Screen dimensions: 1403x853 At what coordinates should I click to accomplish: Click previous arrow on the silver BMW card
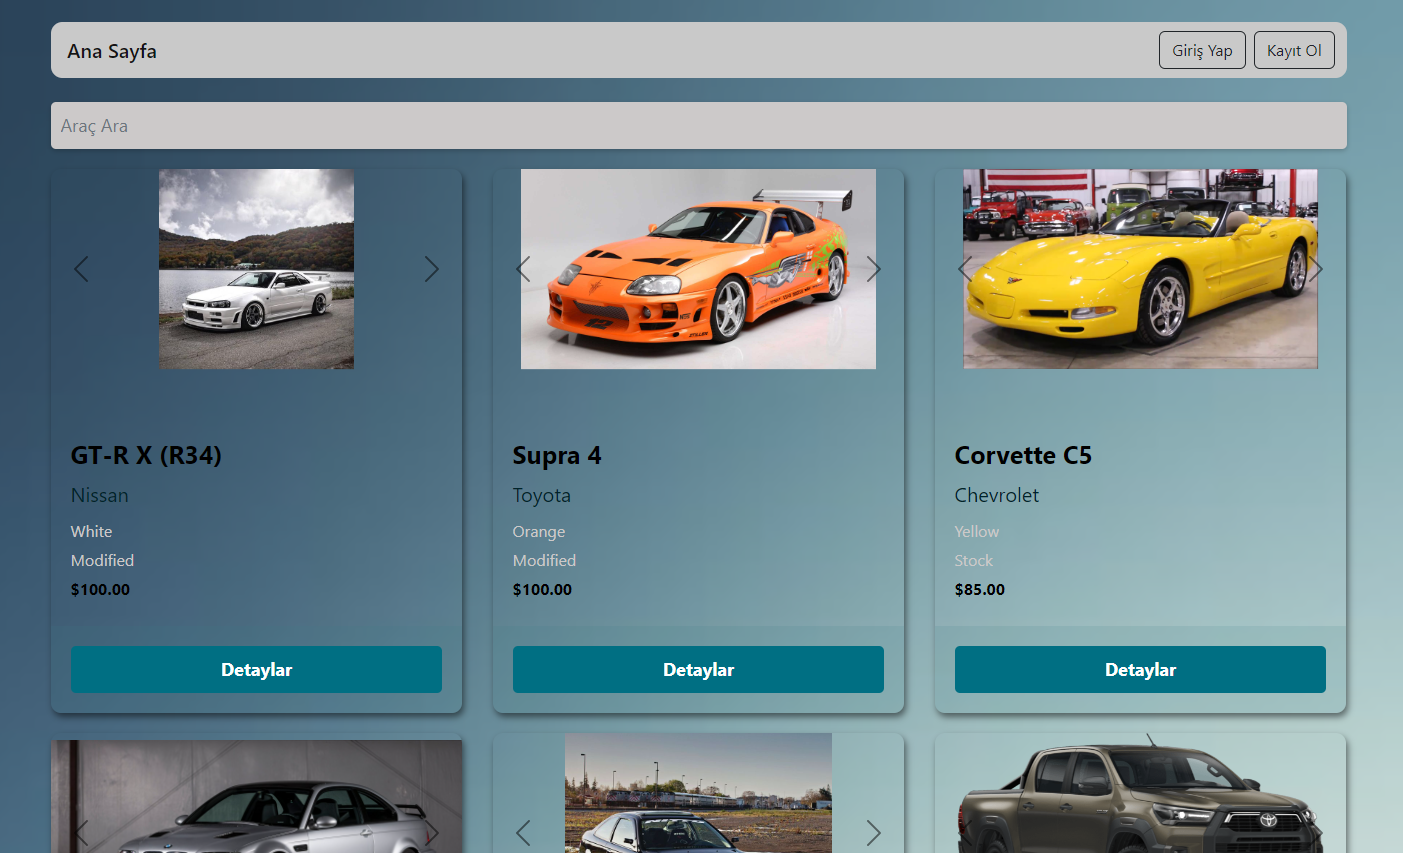(x=82, y=833)
